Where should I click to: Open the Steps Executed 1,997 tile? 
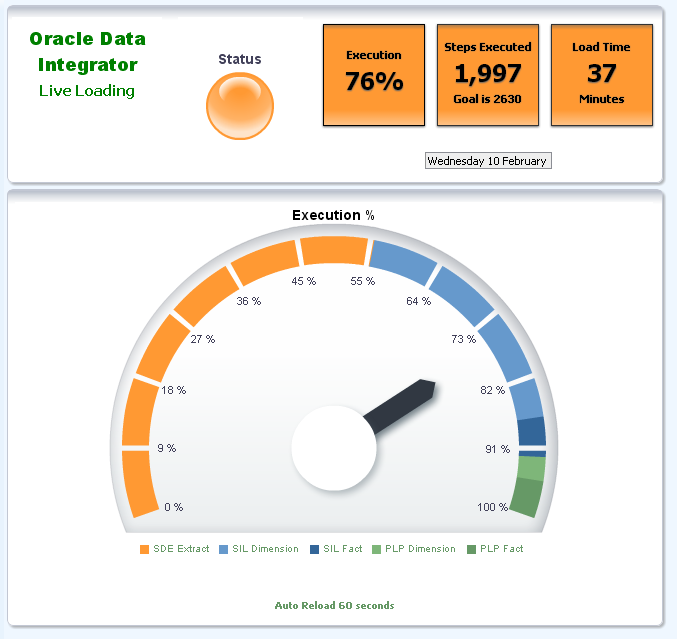(x=488, y=75)
